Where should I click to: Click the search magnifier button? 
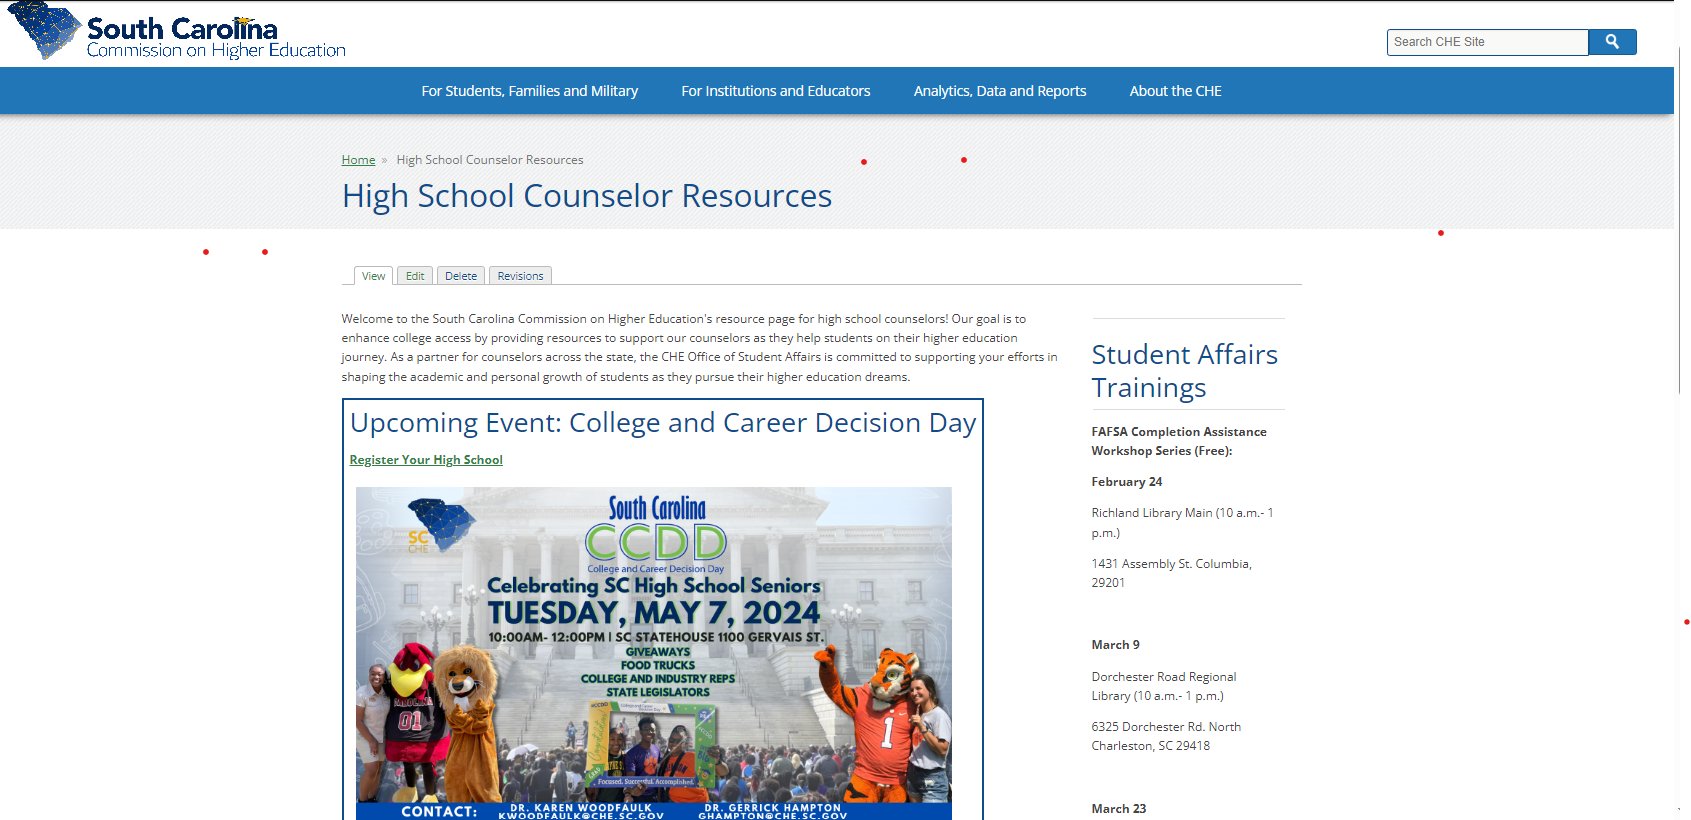point(1612,42)
